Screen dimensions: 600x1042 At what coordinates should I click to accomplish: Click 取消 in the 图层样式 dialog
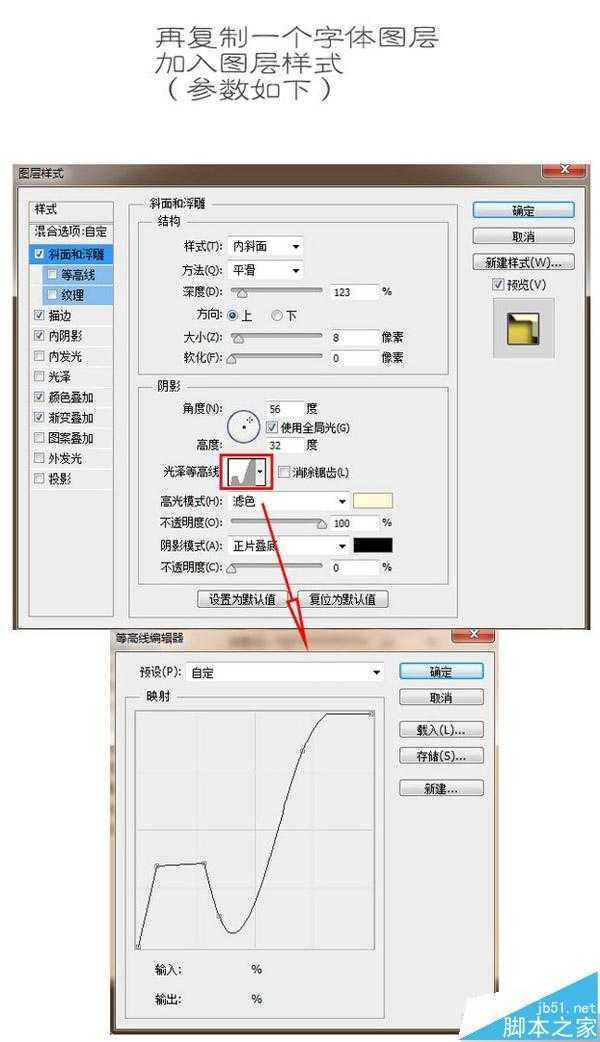tap(524, 236)
